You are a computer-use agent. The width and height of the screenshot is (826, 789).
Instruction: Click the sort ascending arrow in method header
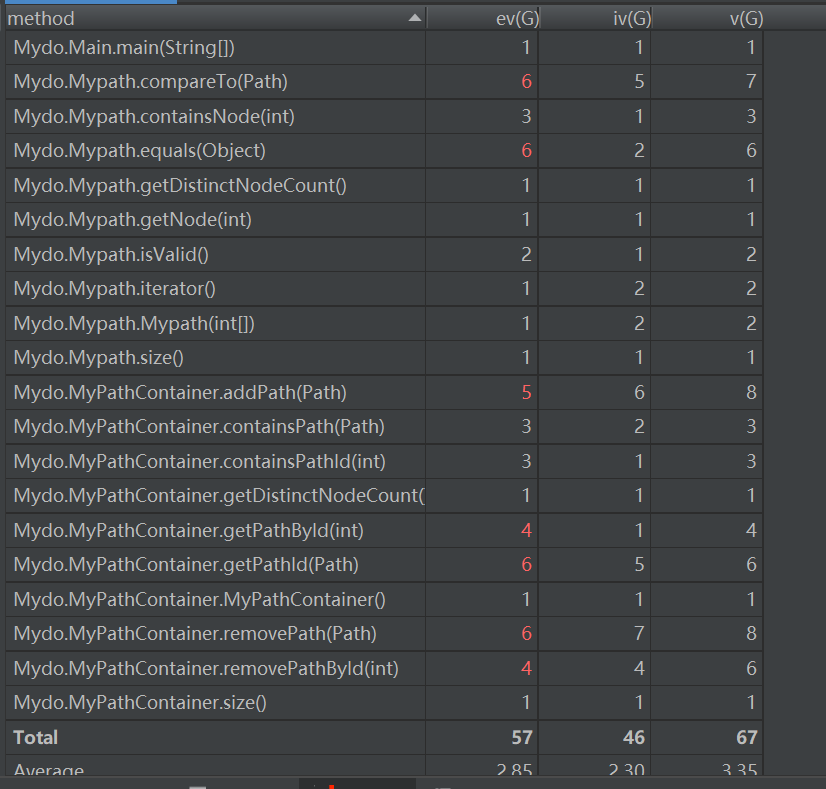[x=415, y=18]
